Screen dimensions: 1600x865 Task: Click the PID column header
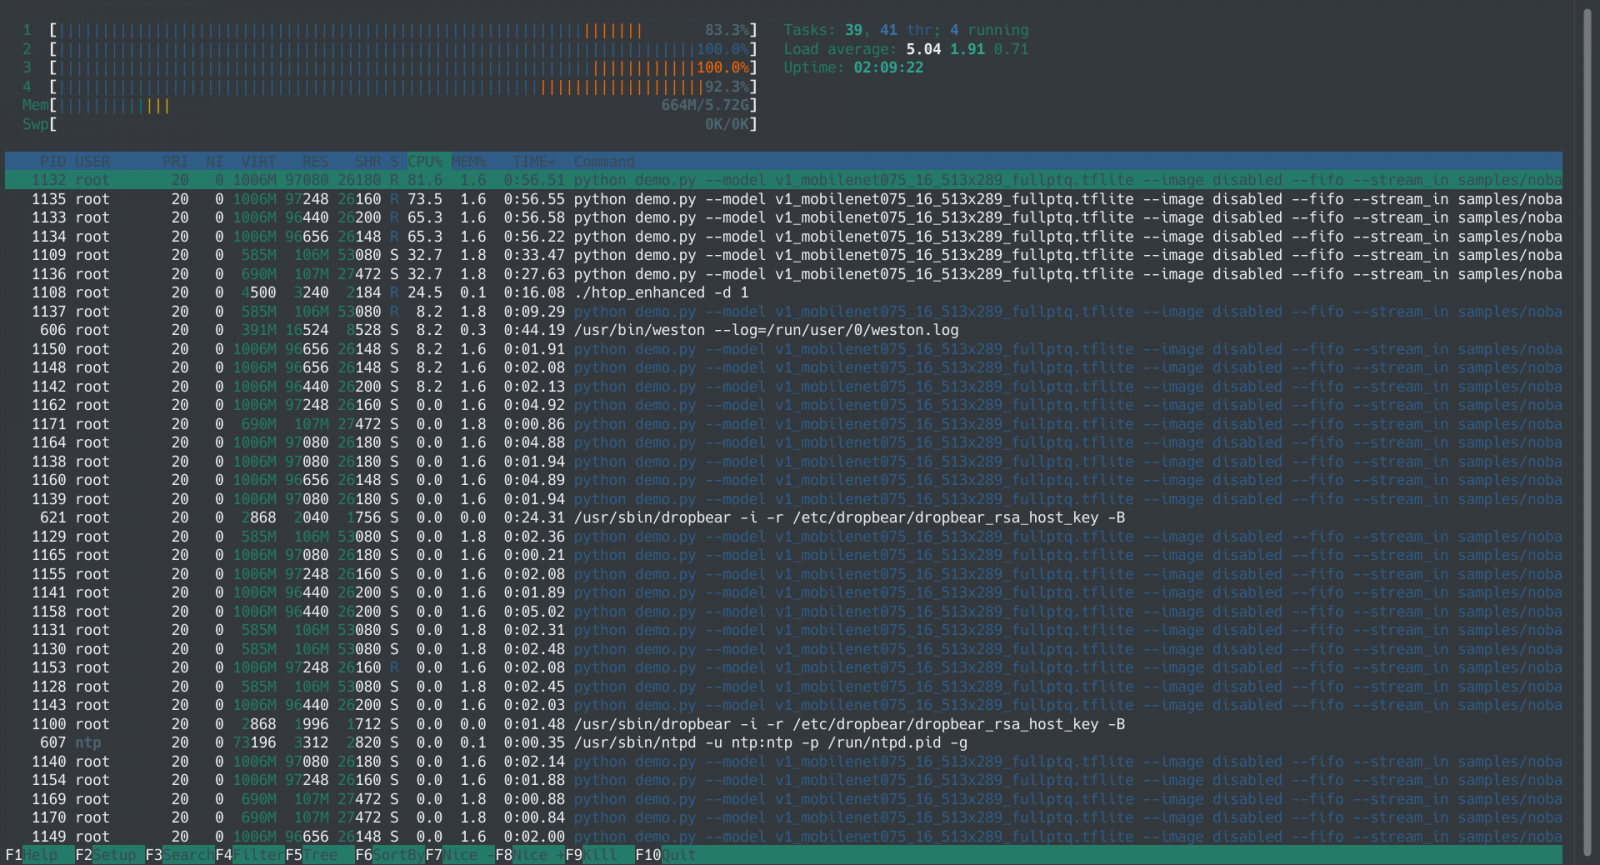pyautogui.click(x=52, y=162)
